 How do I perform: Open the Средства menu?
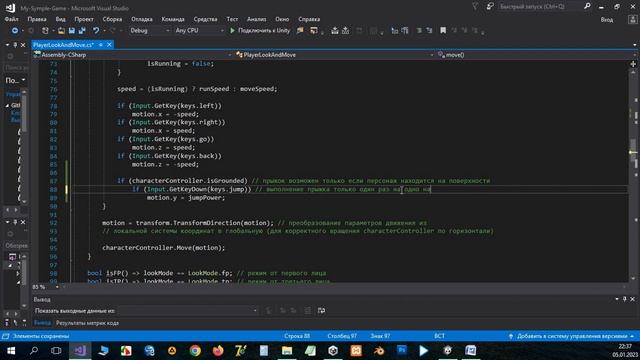(205, 19)
